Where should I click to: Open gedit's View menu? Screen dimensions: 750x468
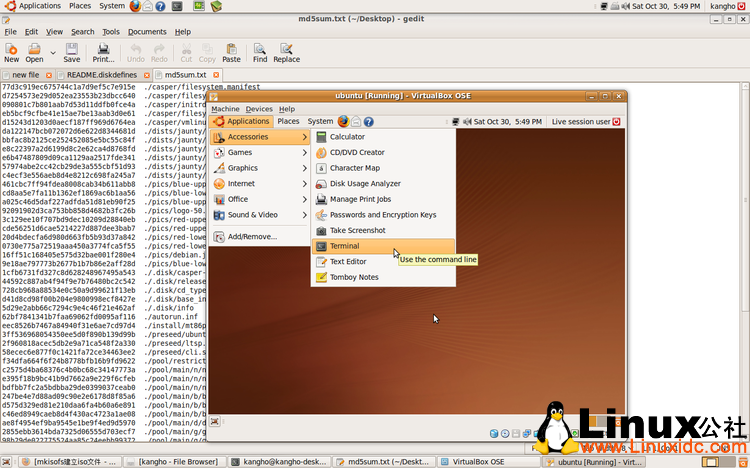(x=54, y=32)
